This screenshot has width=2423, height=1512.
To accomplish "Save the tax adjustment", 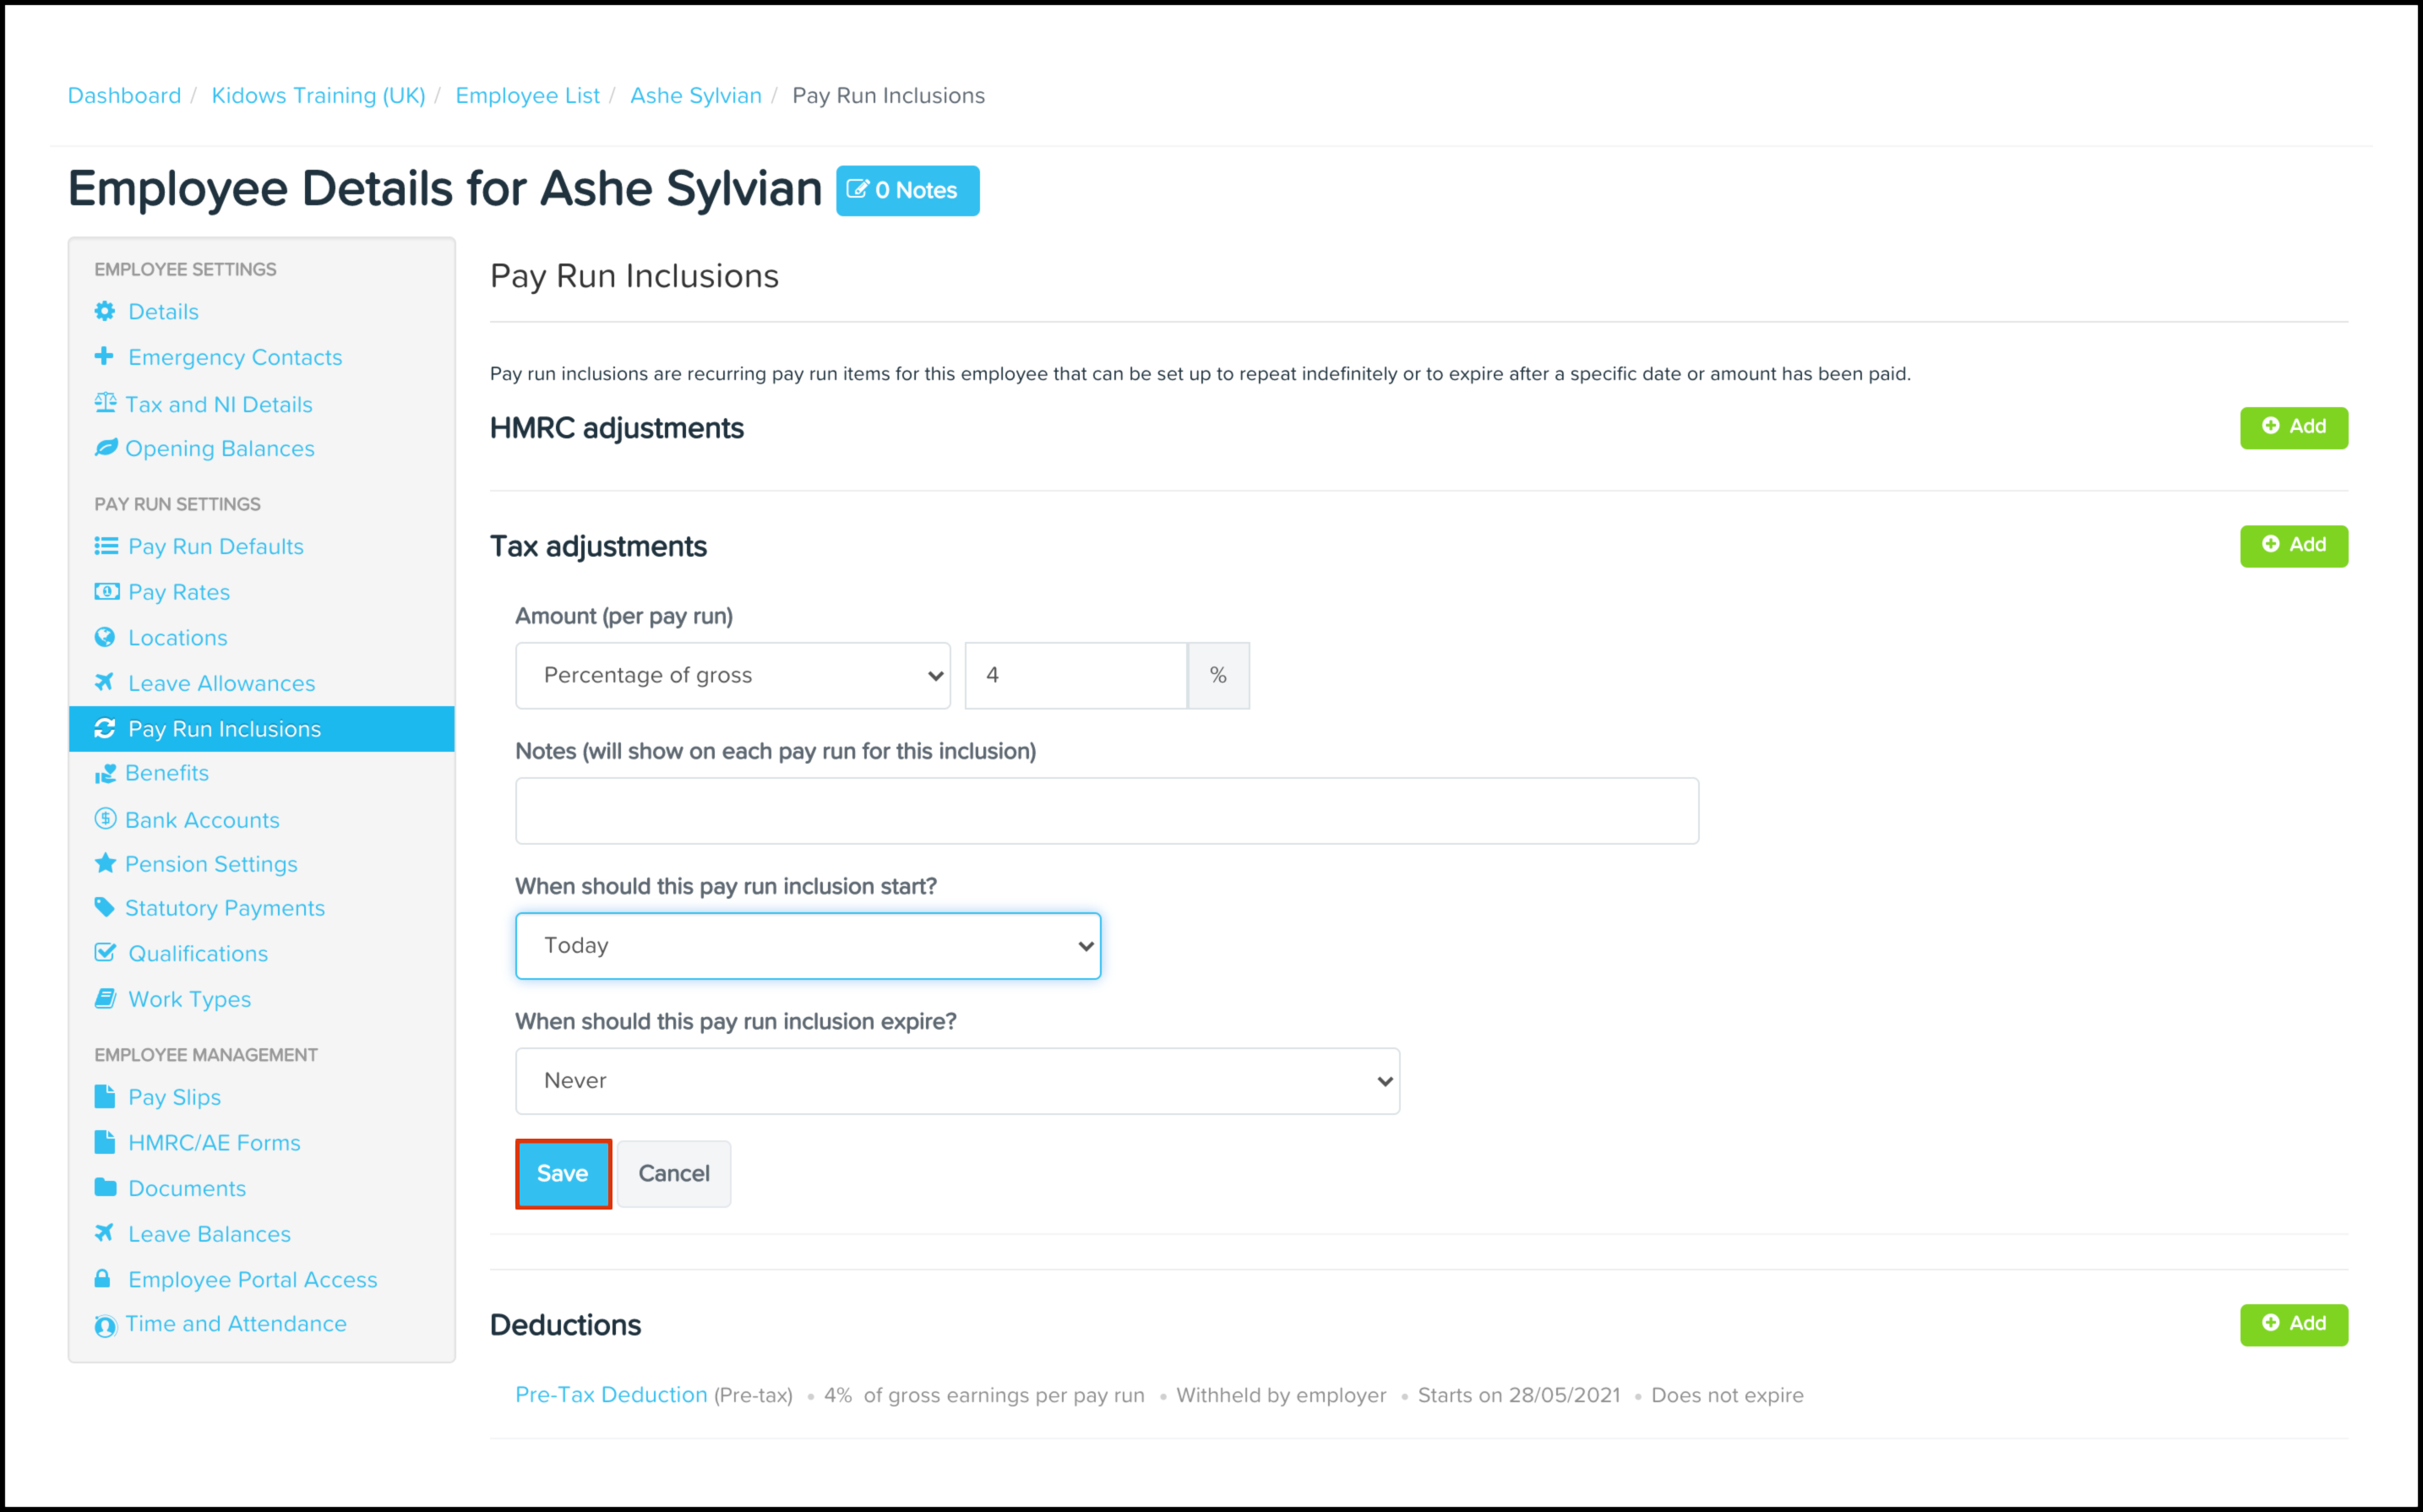I will [563, 1174].
